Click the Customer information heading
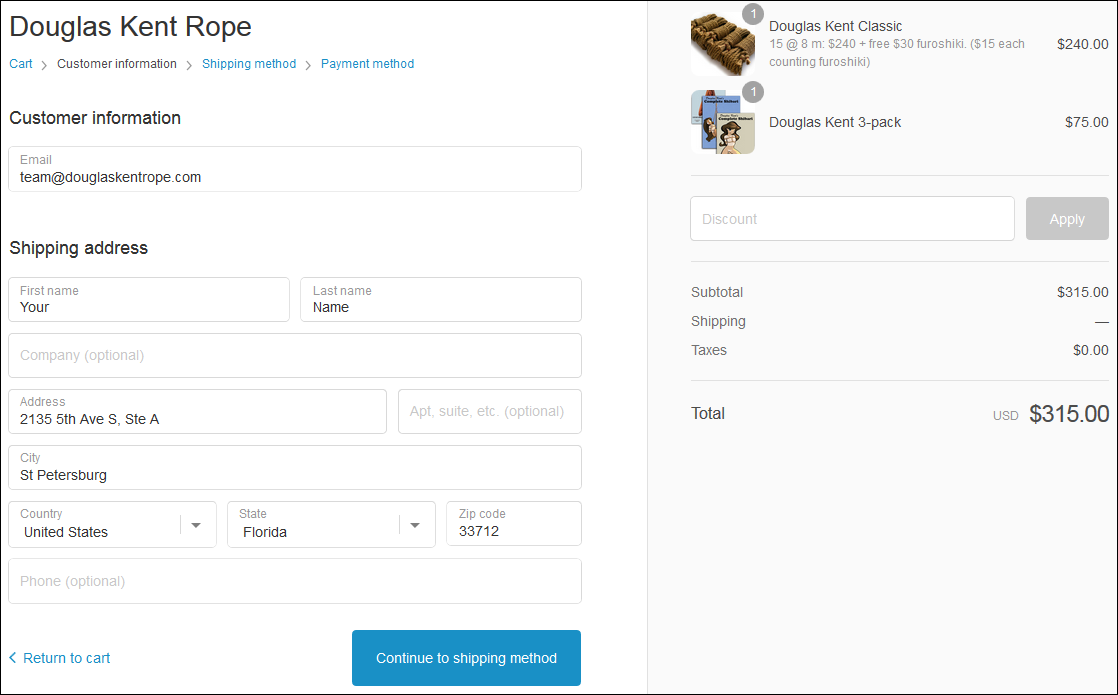This screenshot has width=1118, height=695. (x=95, y=118)
